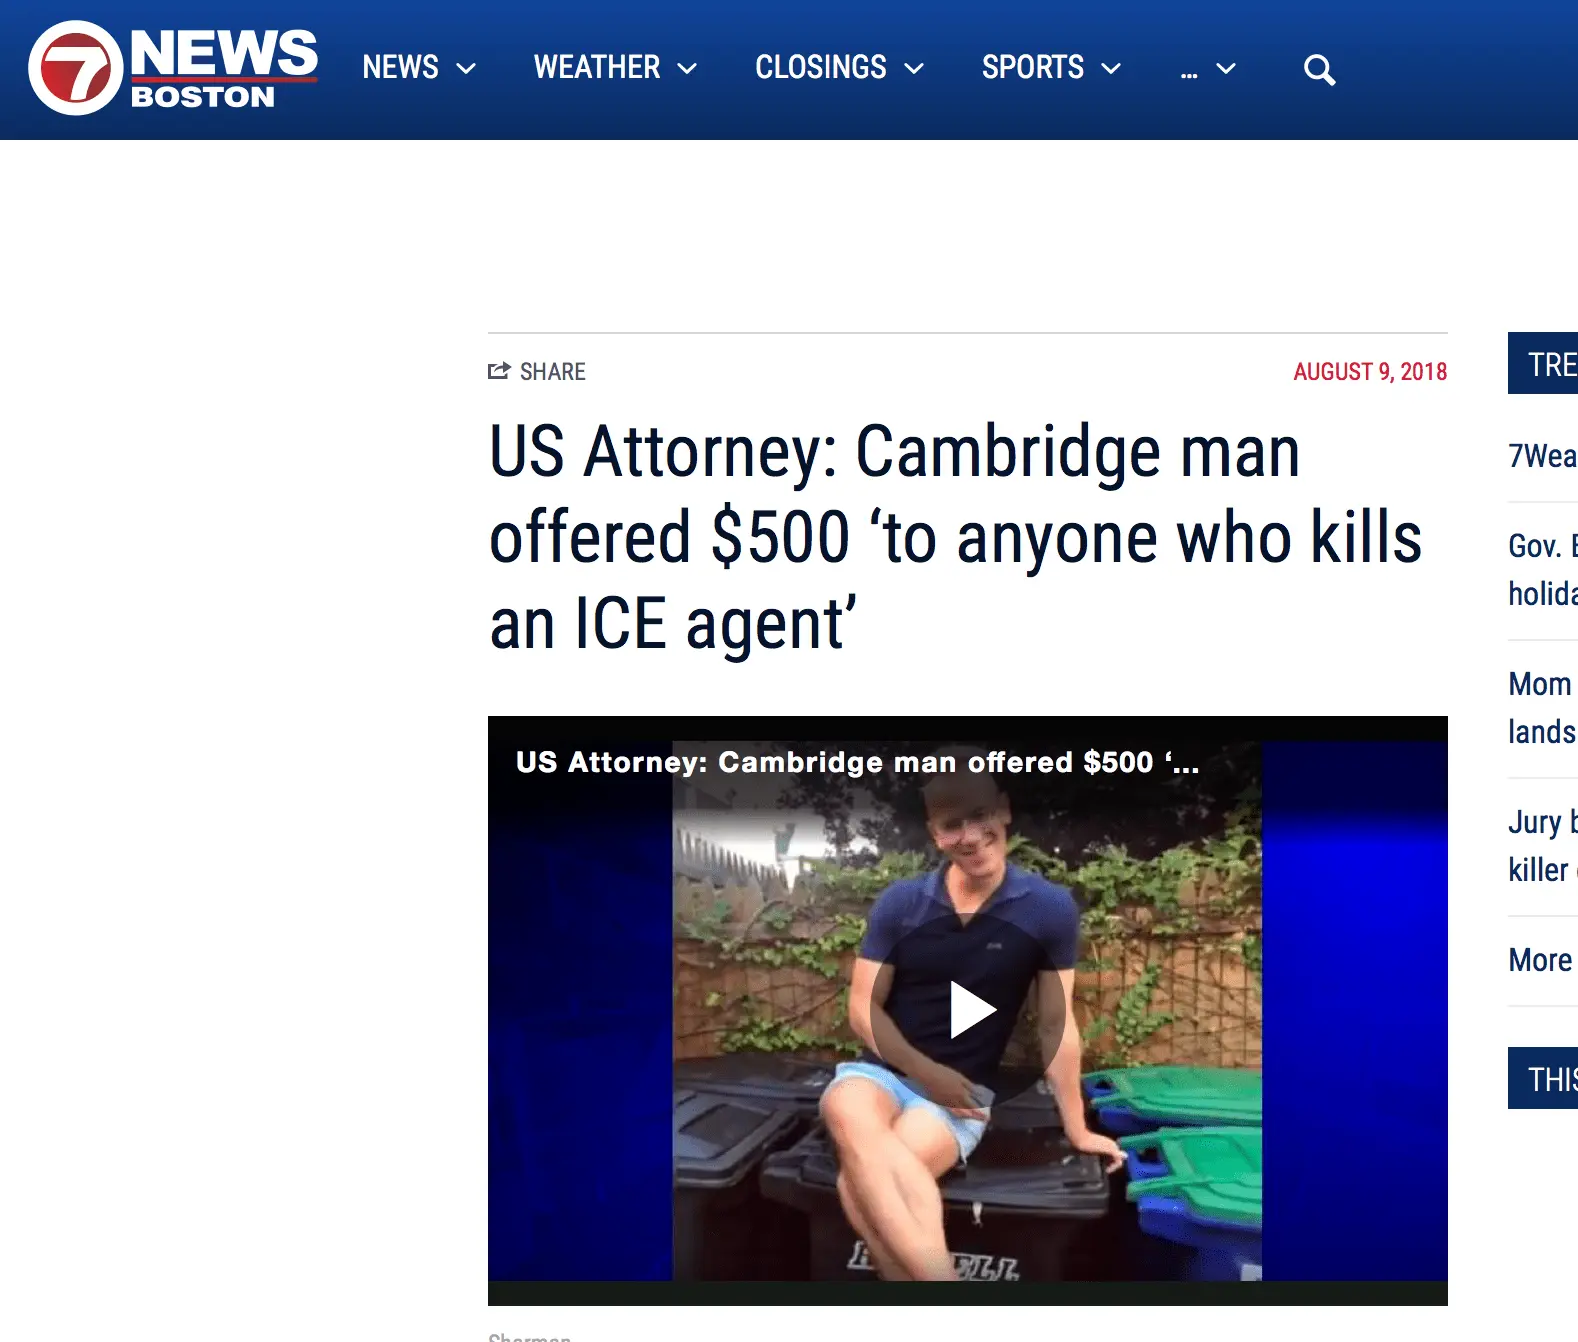Open the more menu ellipsis chevron
Viewport: 1578px width, 1342px height.
(x=1226, y=68)
